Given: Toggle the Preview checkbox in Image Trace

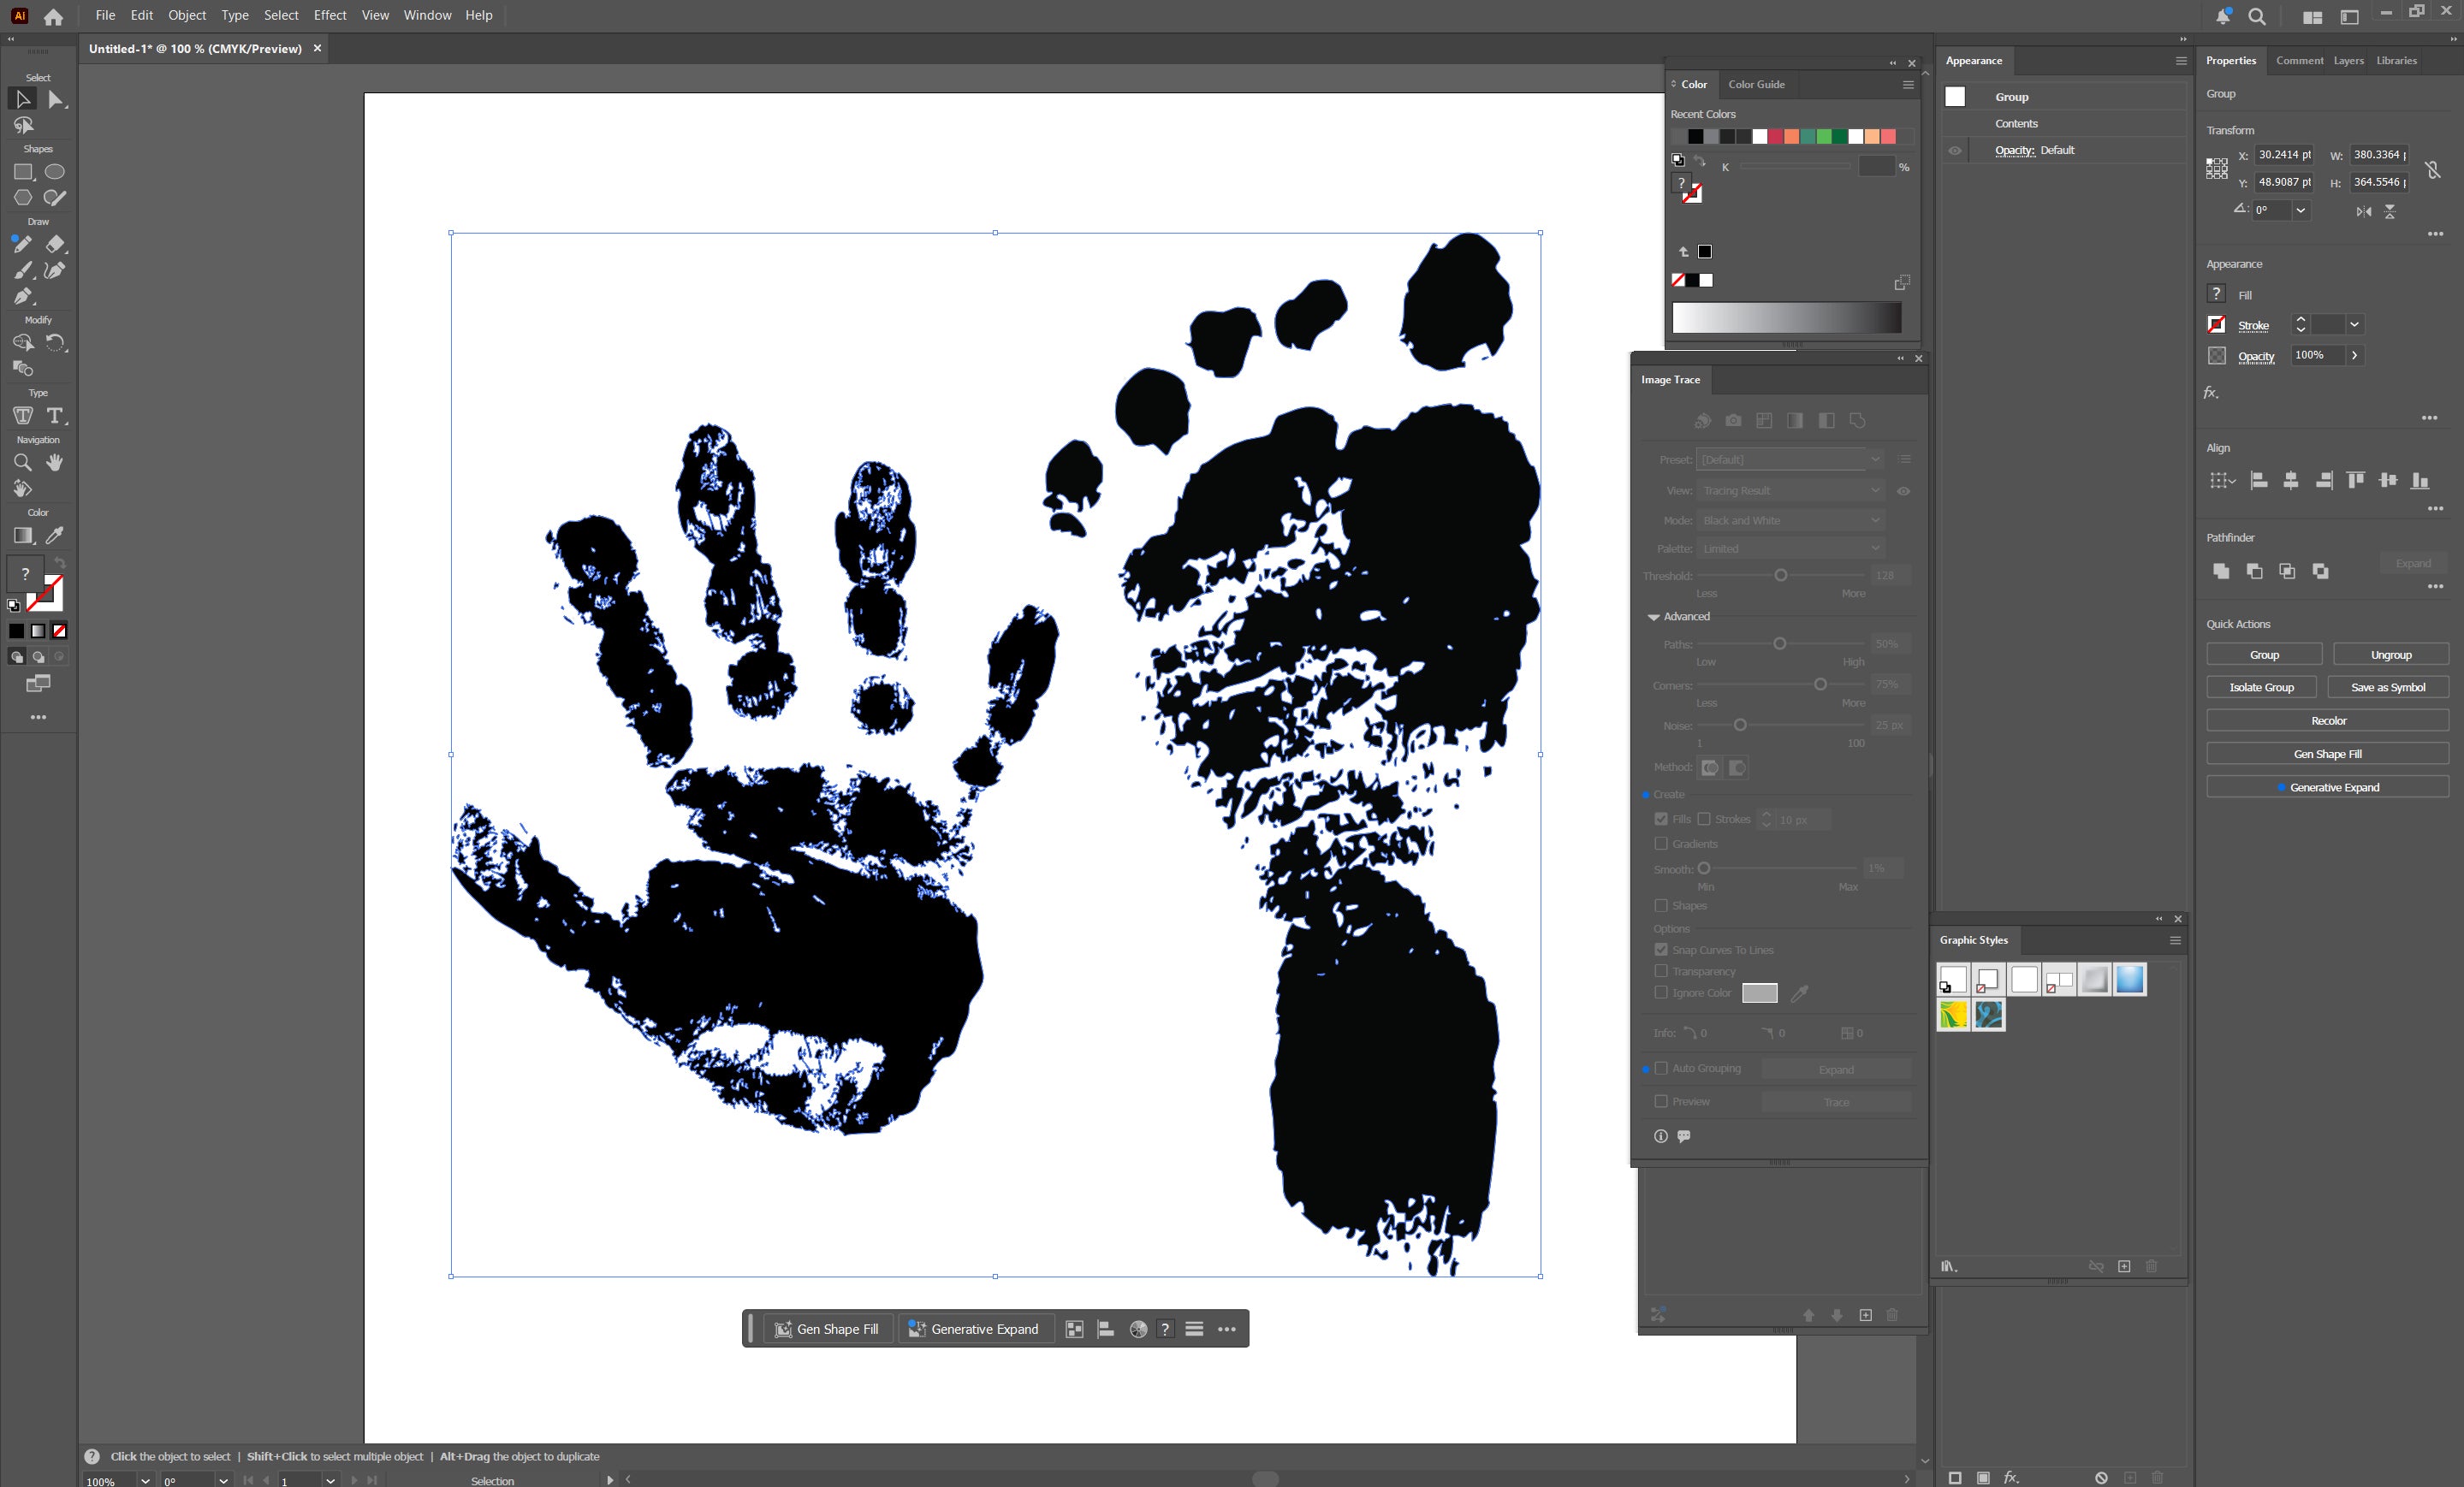Looking at the screenshot, I should point(1661,1101).
